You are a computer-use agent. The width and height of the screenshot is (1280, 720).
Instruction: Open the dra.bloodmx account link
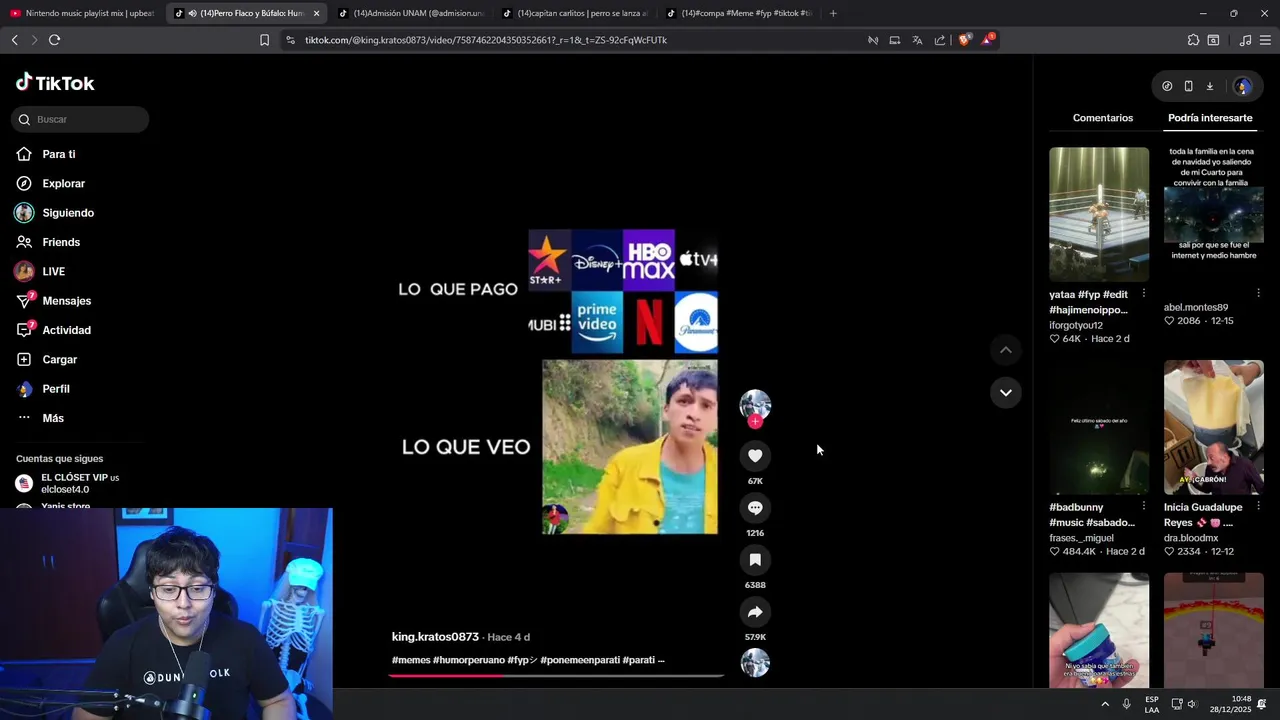pos(1191,538)
